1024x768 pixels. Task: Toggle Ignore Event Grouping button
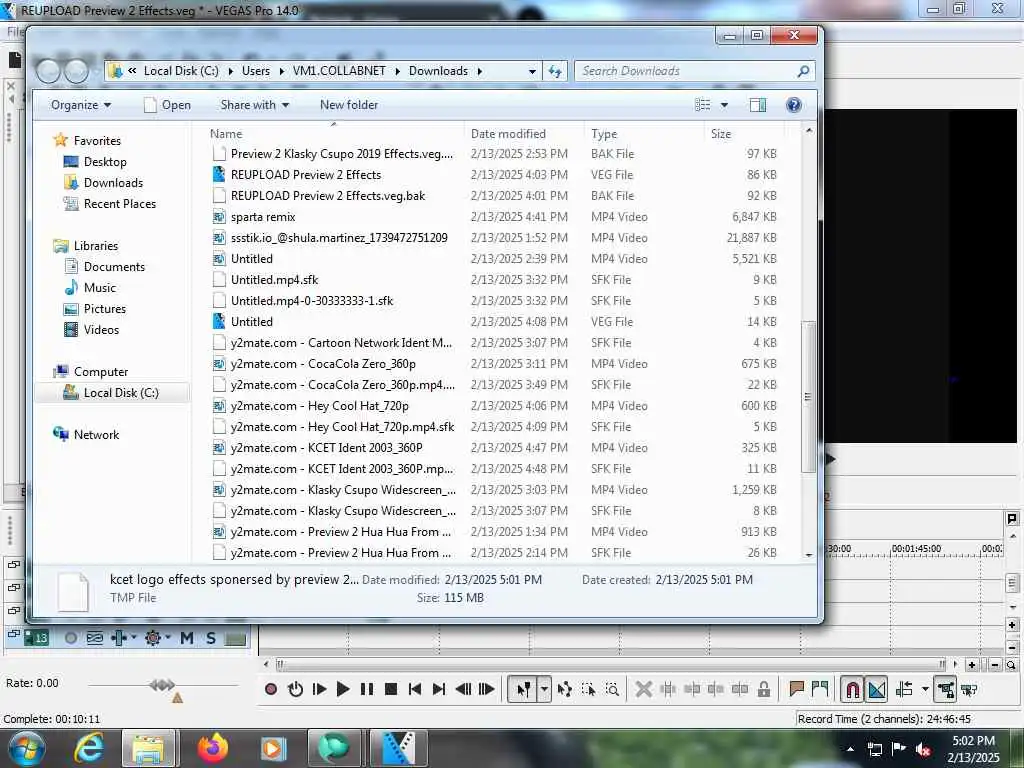tap(969, 690)
